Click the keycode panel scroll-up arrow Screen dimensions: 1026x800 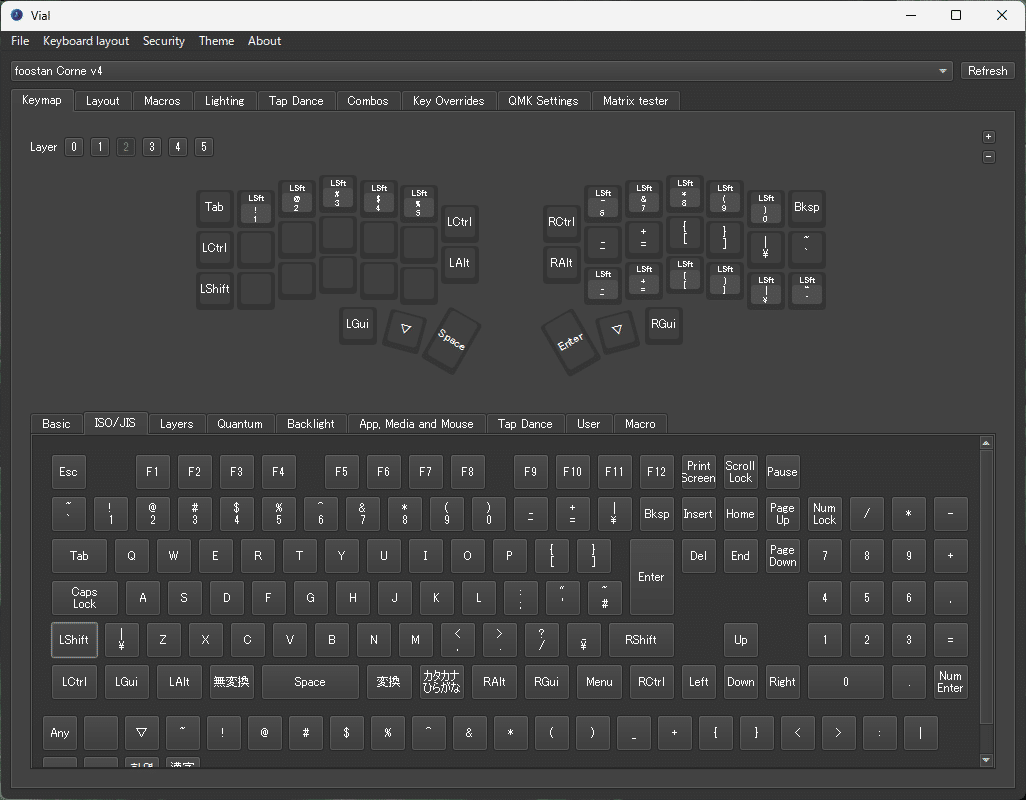click(986, 443)
